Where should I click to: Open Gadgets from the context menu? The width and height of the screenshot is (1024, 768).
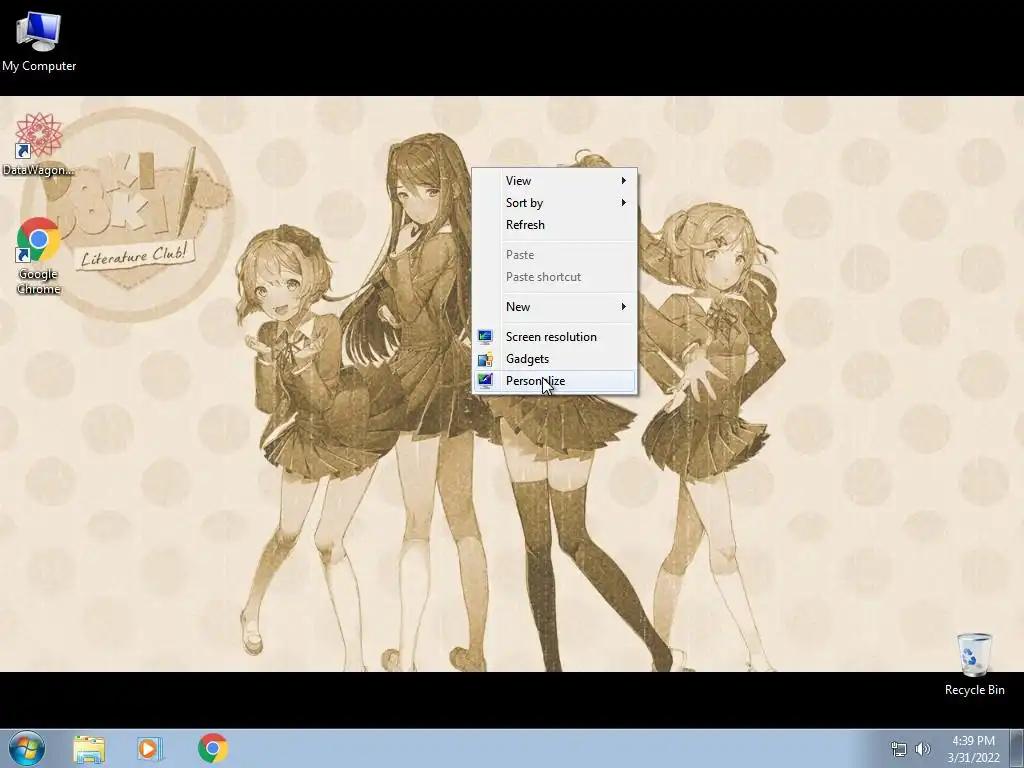tap(554, 359)
